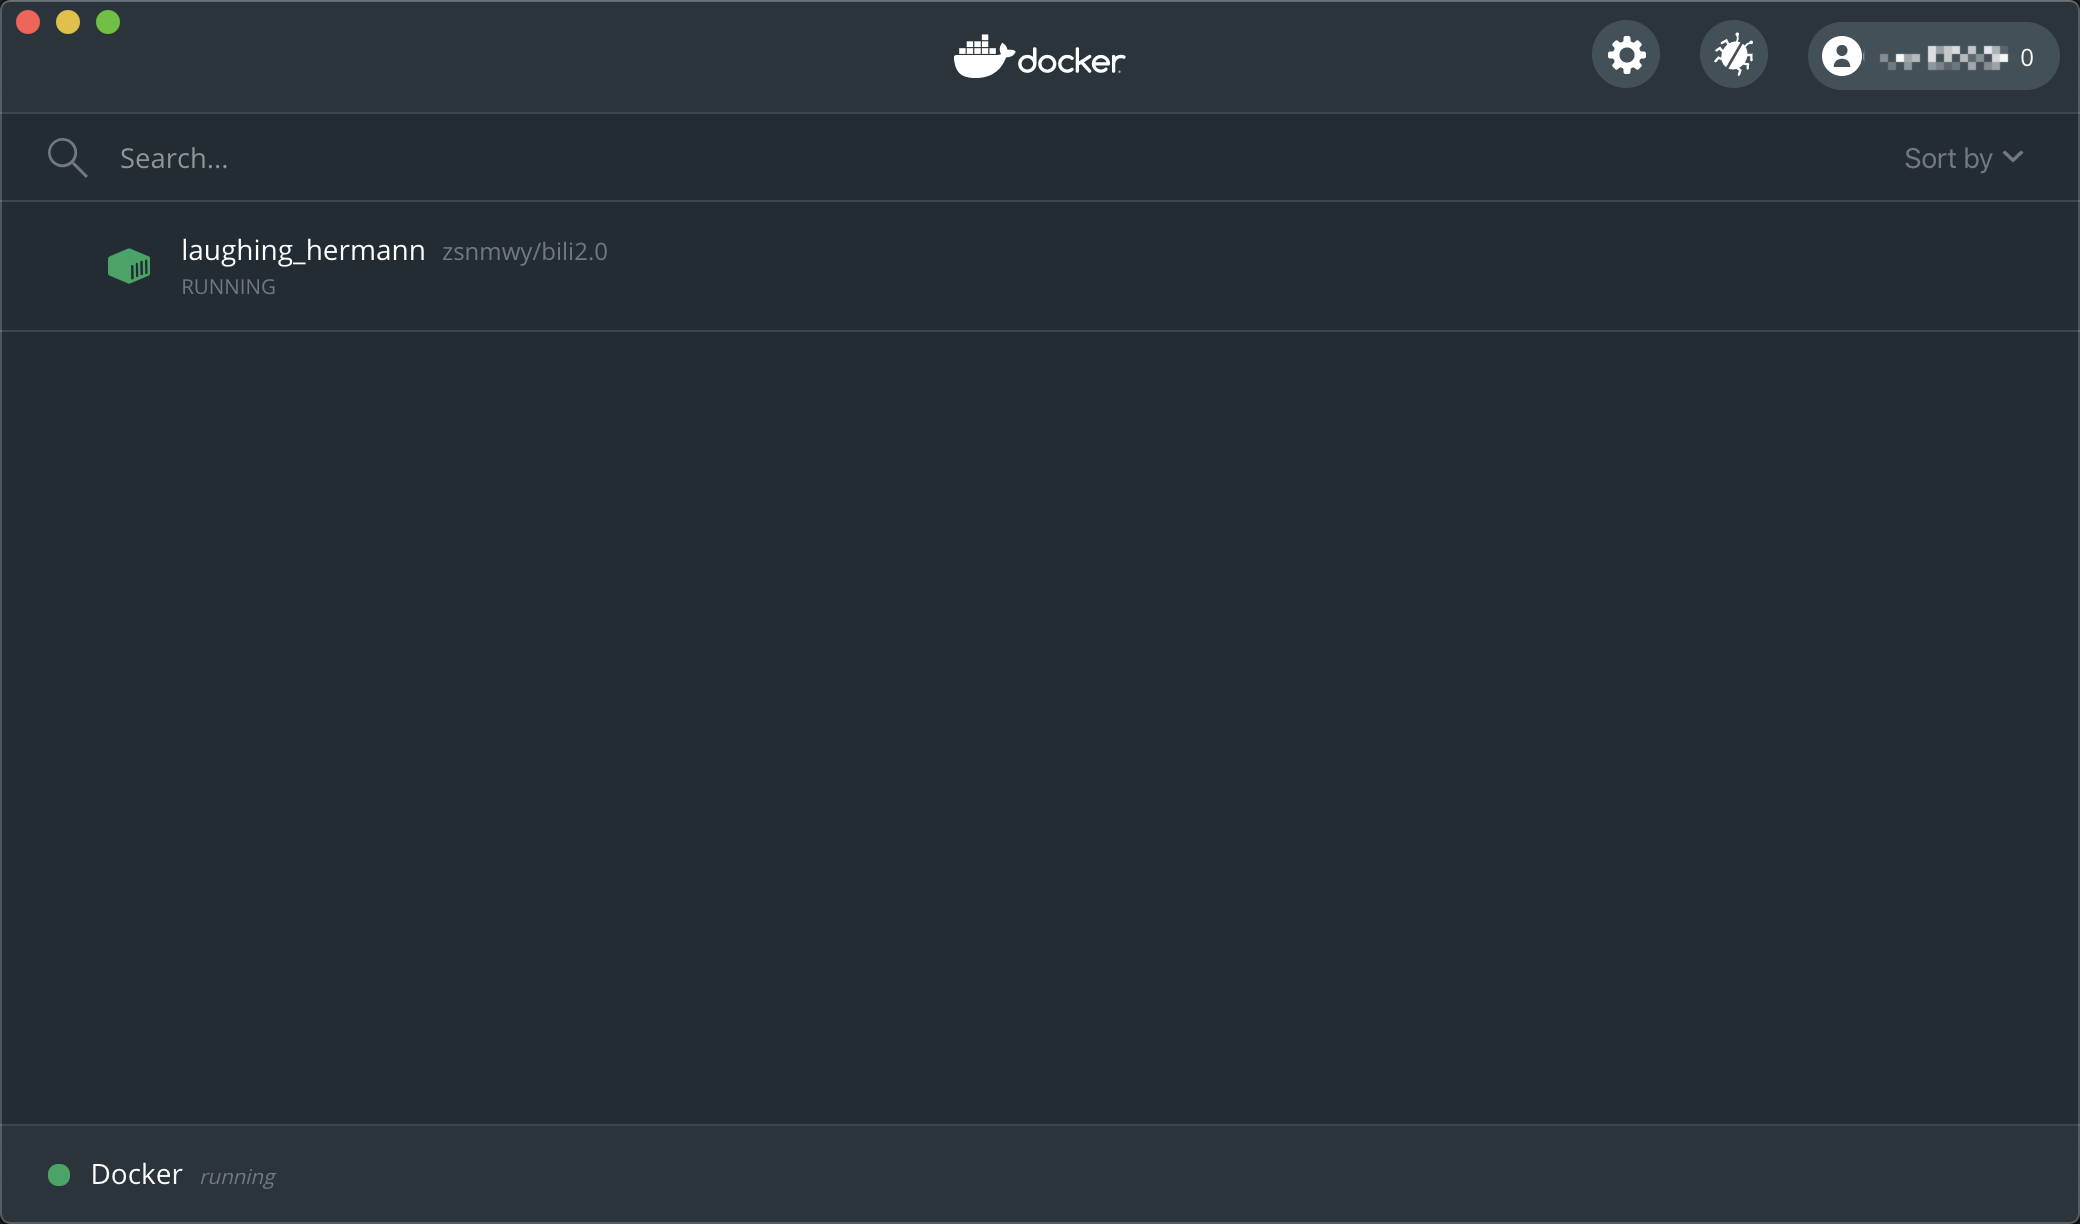Select the account avatar icon

1843,55
